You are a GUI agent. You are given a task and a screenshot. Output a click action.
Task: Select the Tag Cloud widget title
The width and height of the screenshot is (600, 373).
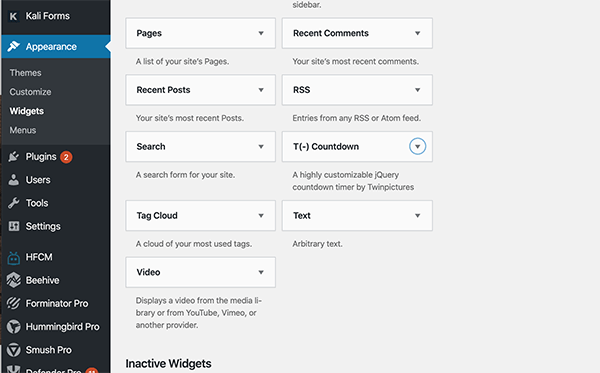click(157, 215)
